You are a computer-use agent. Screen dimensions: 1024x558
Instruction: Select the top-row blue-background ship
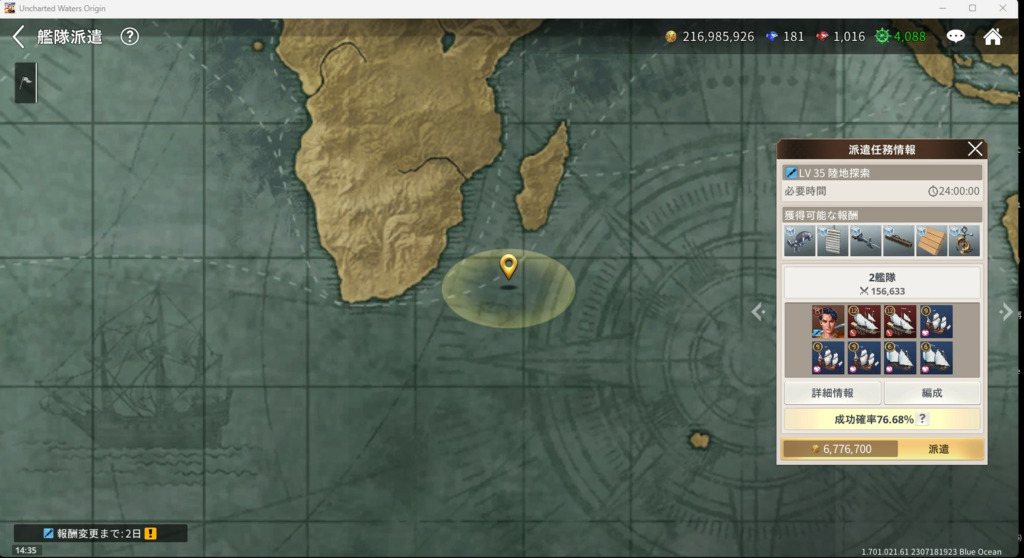(936, 321)
